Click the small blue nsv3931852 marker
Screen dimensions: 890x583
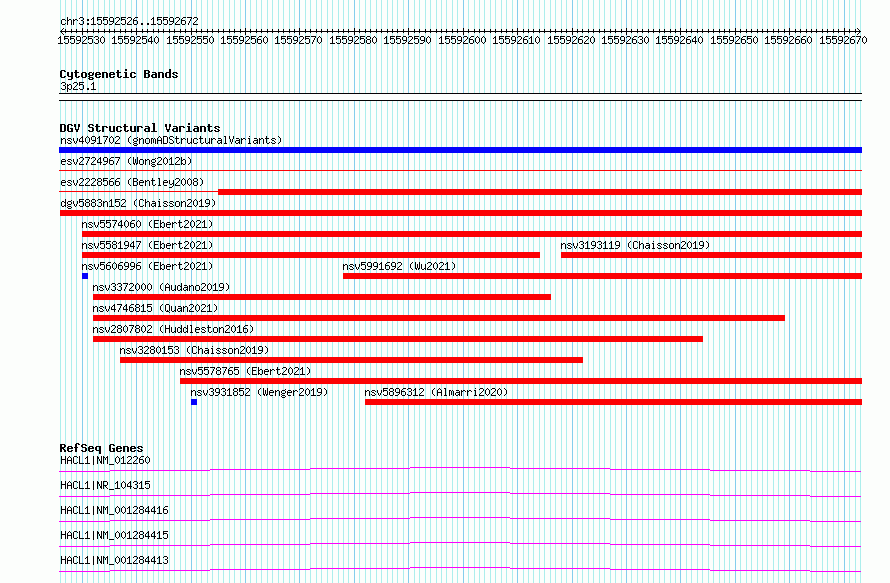tap(194, 402)
